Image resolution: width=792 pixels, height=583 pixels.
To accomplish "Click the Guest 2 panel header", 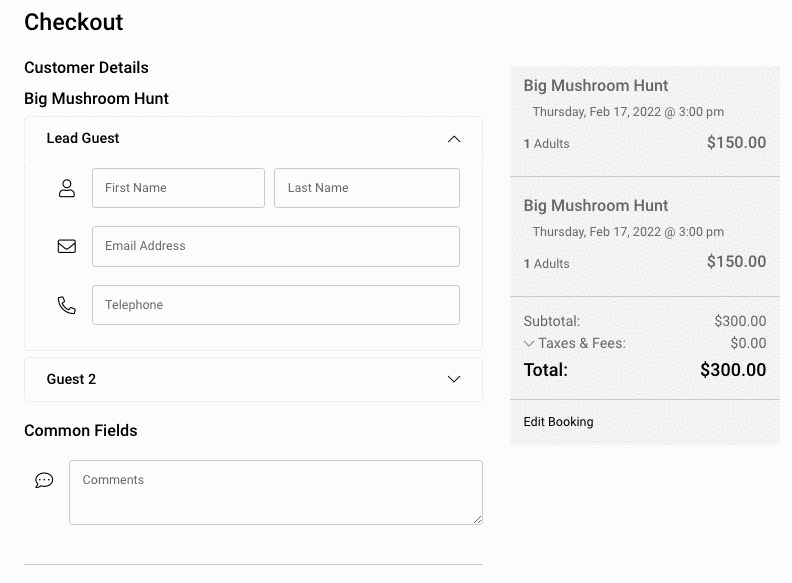I will pos(254,379).
